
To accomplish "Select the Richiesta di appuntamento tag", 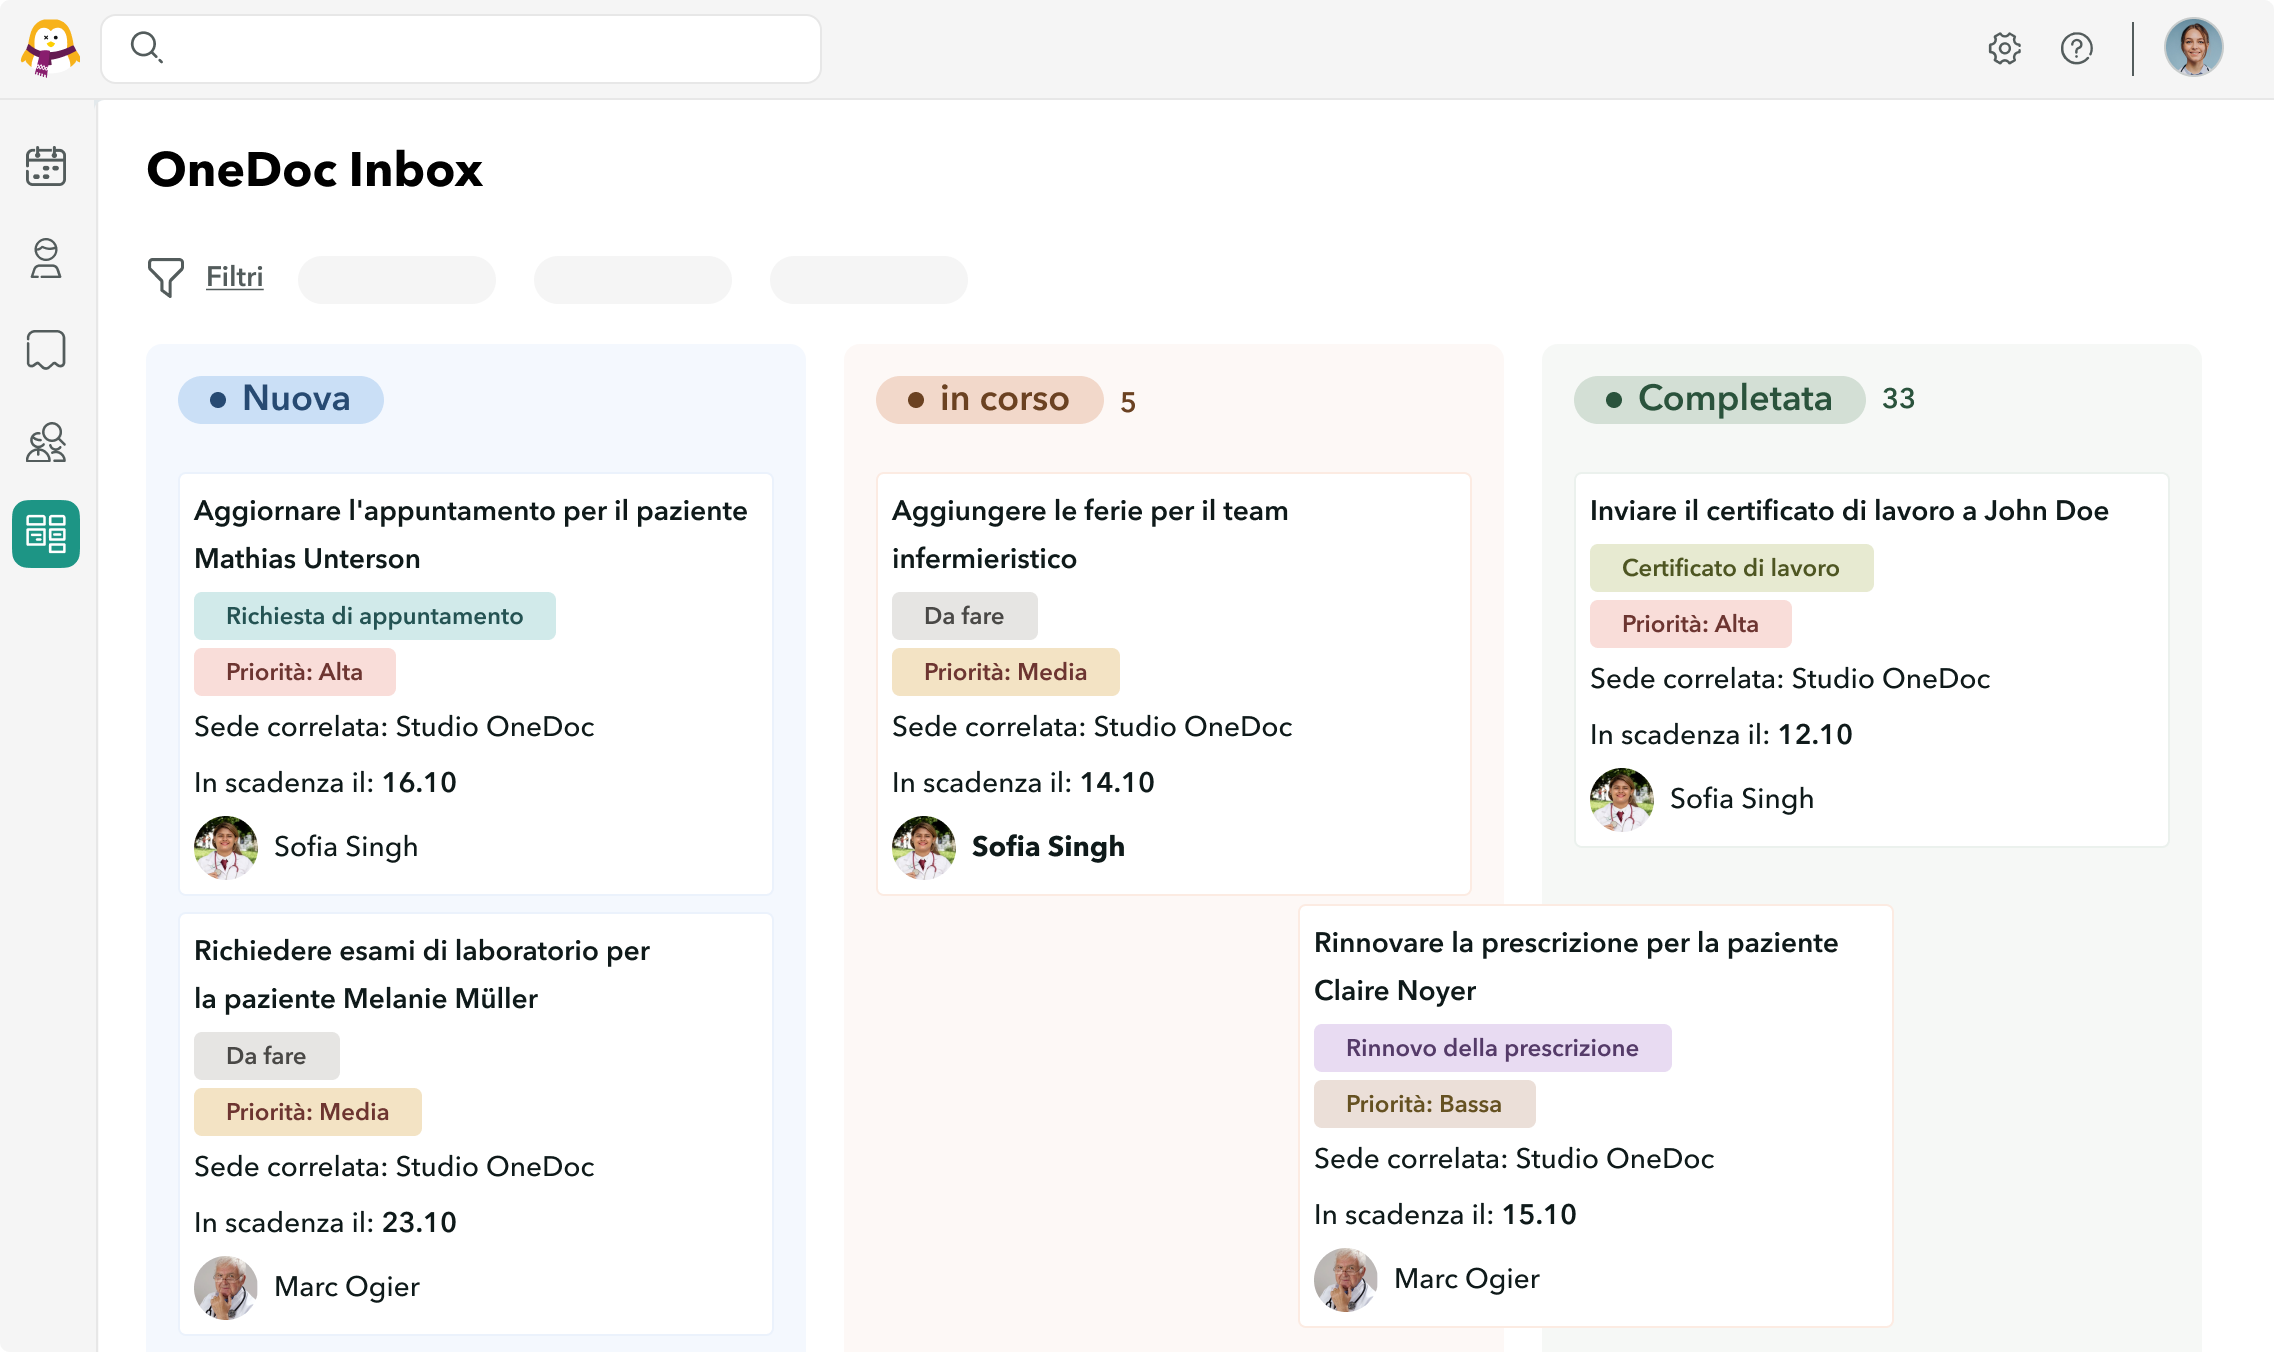I will pyautogui.click(x=375, y=616).
